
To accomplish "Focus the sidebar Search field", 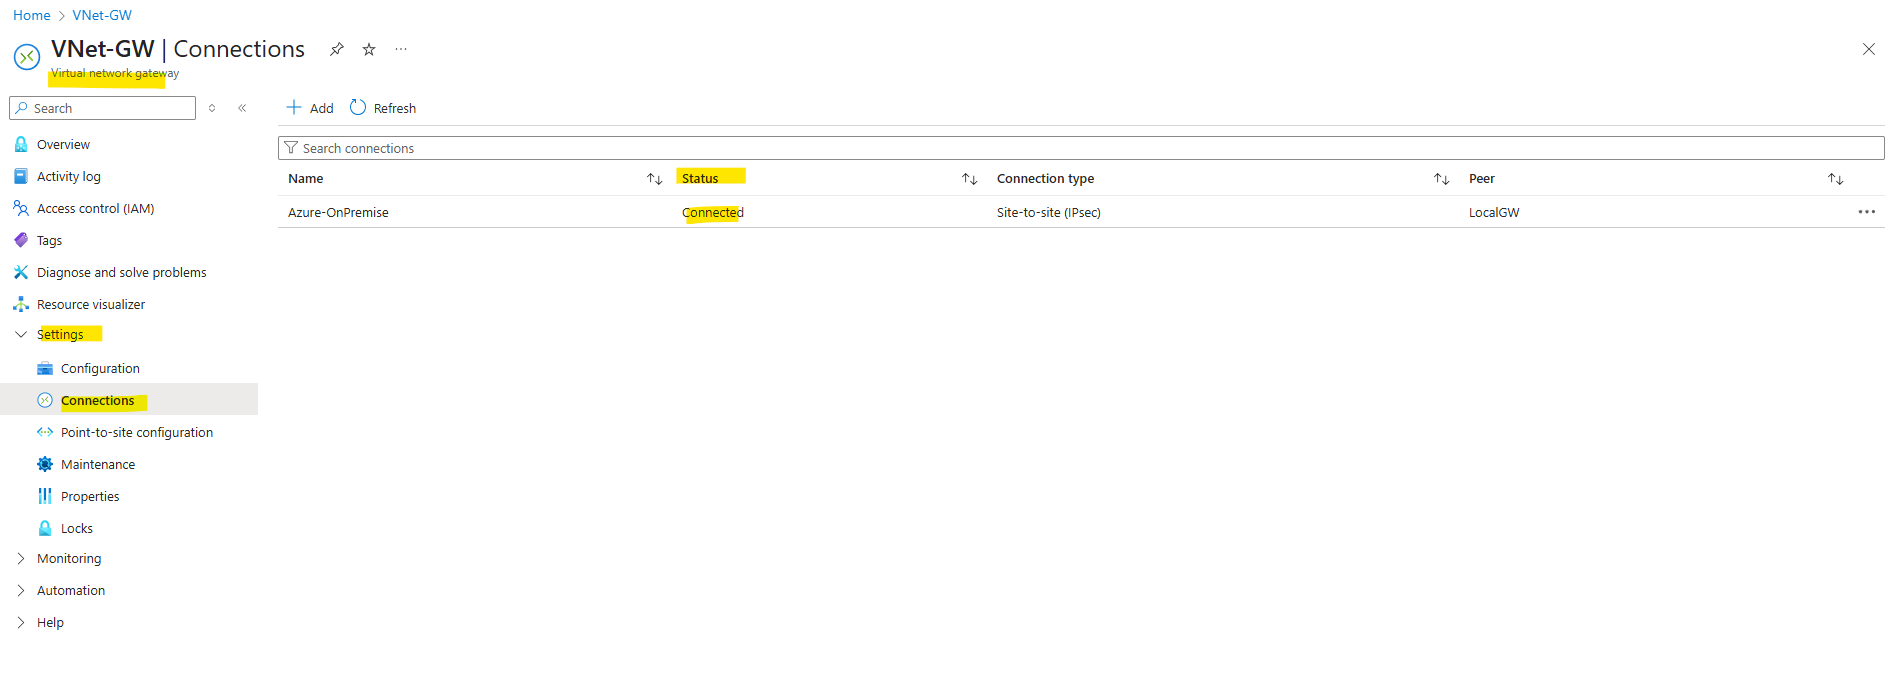I will click(x=102, y=108).
